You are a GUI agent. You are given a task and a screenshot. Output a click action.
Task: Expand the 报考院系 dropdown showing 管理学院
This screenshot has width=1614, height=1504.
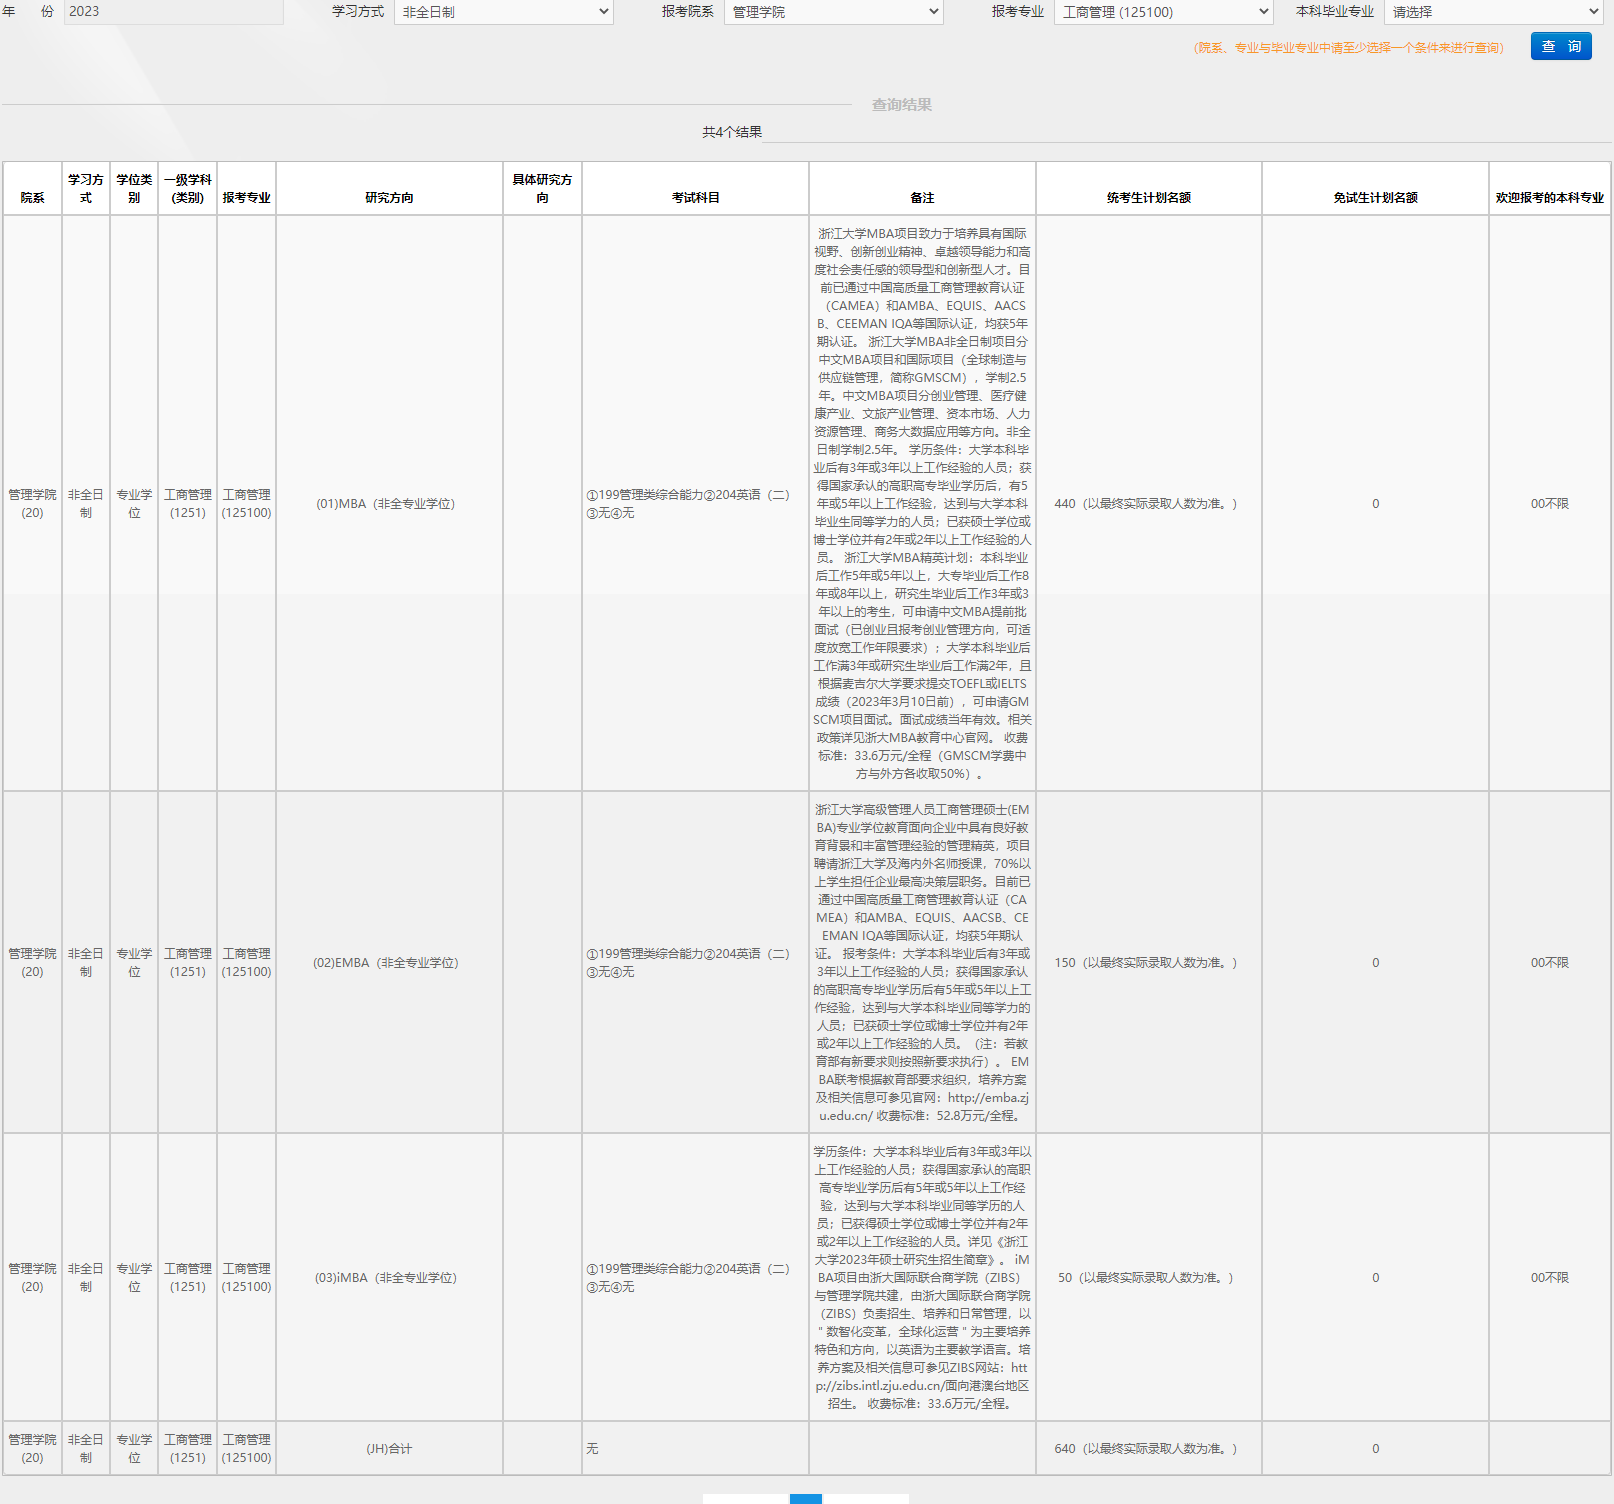tap(833, 12)
